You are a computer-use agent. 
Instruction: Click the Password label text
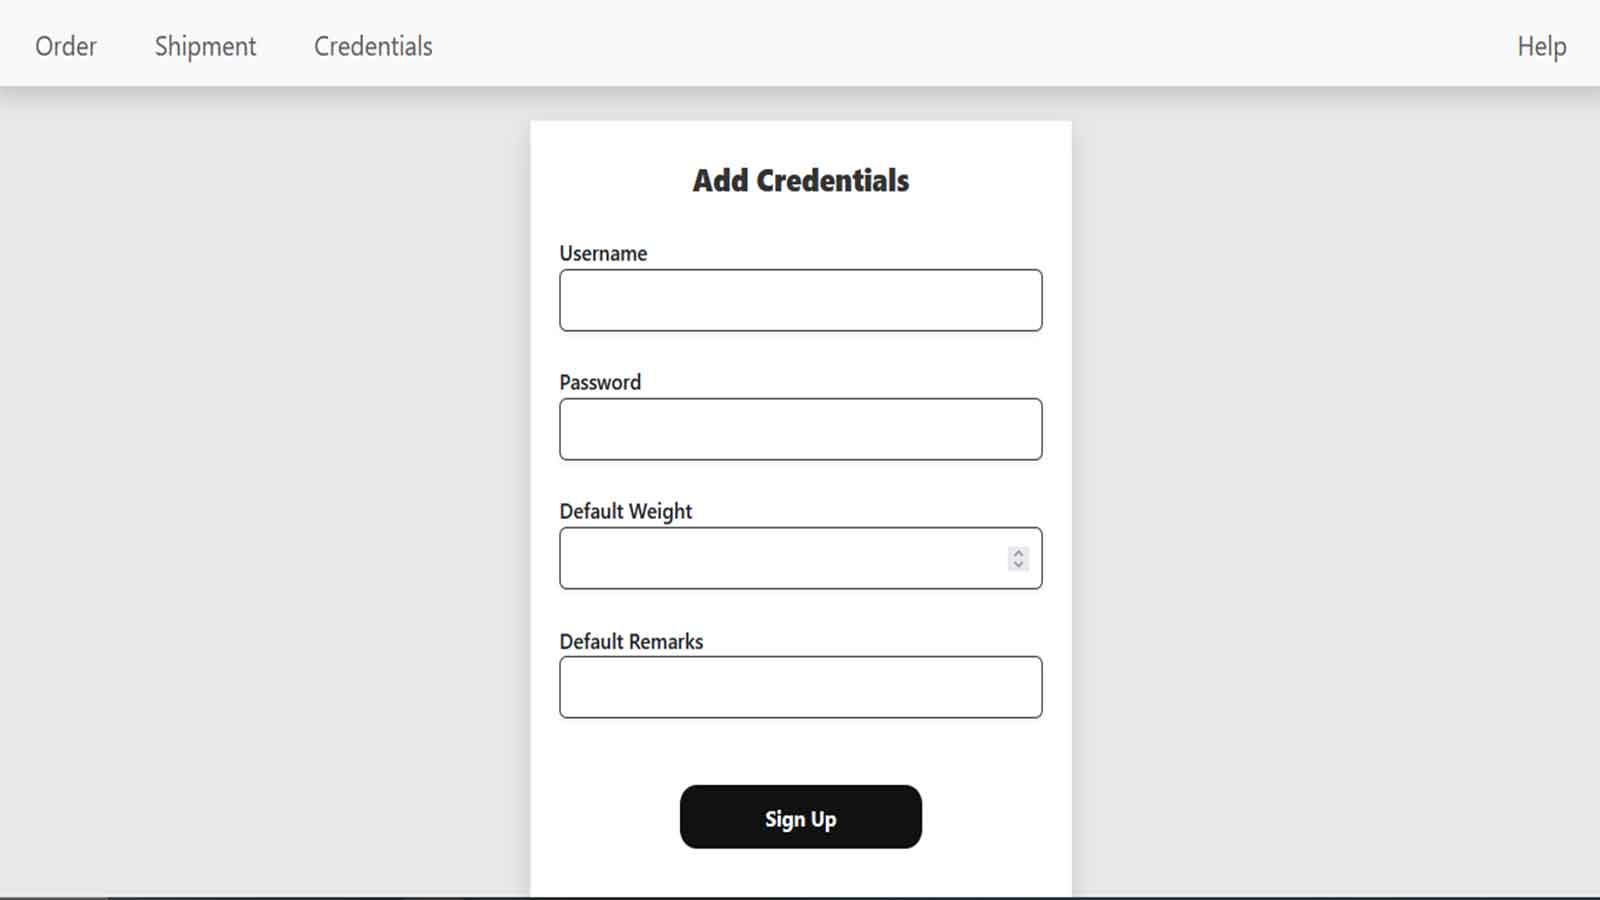[600, 382]
